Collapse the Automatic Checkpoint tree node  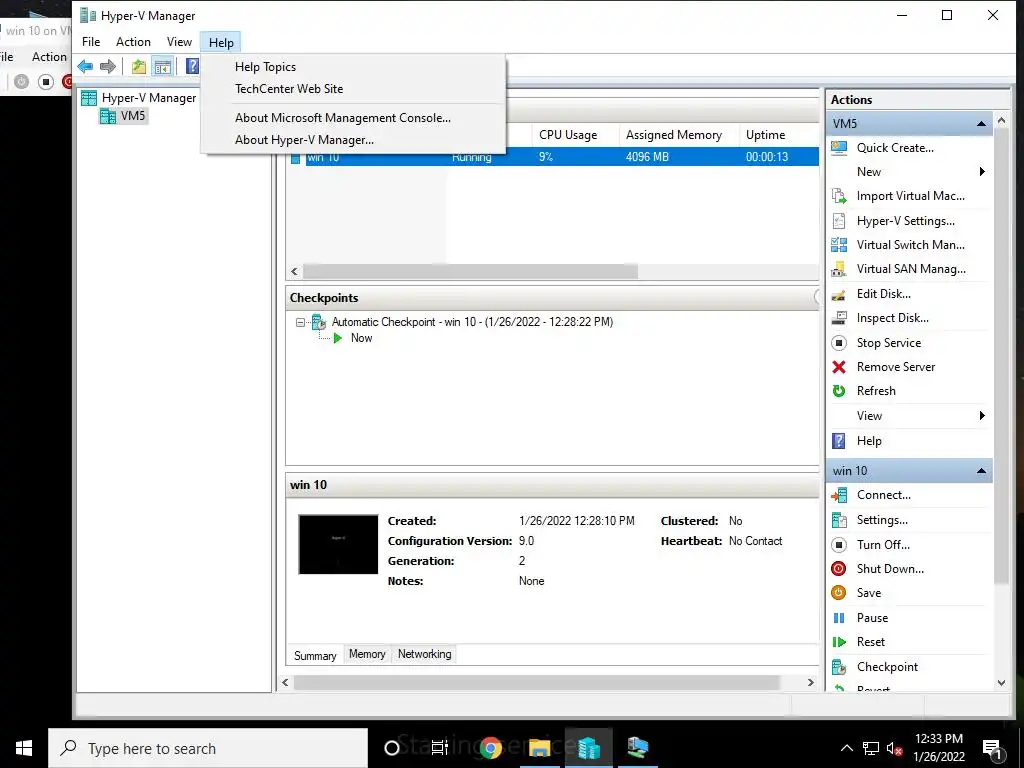pos(300,322)
